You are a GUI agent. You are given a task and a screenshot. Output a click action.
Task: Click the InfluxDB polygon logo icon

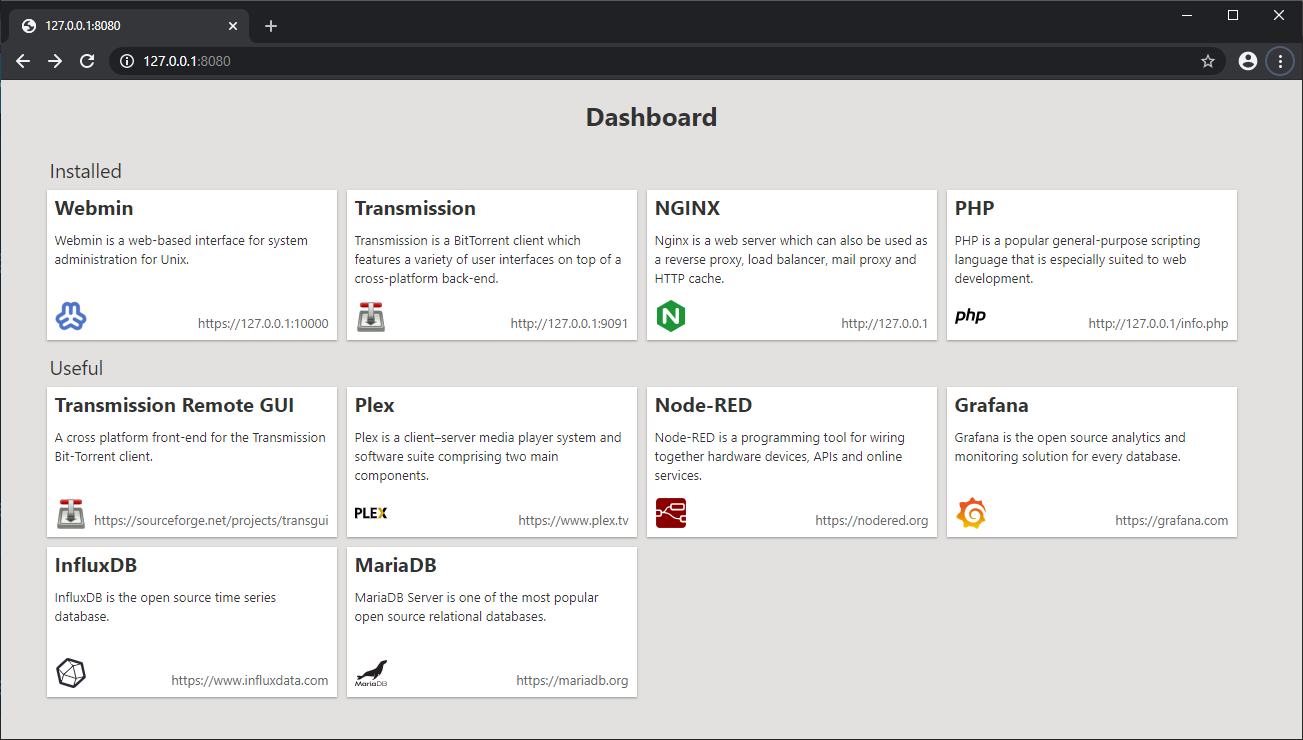(x=71, y=673)
